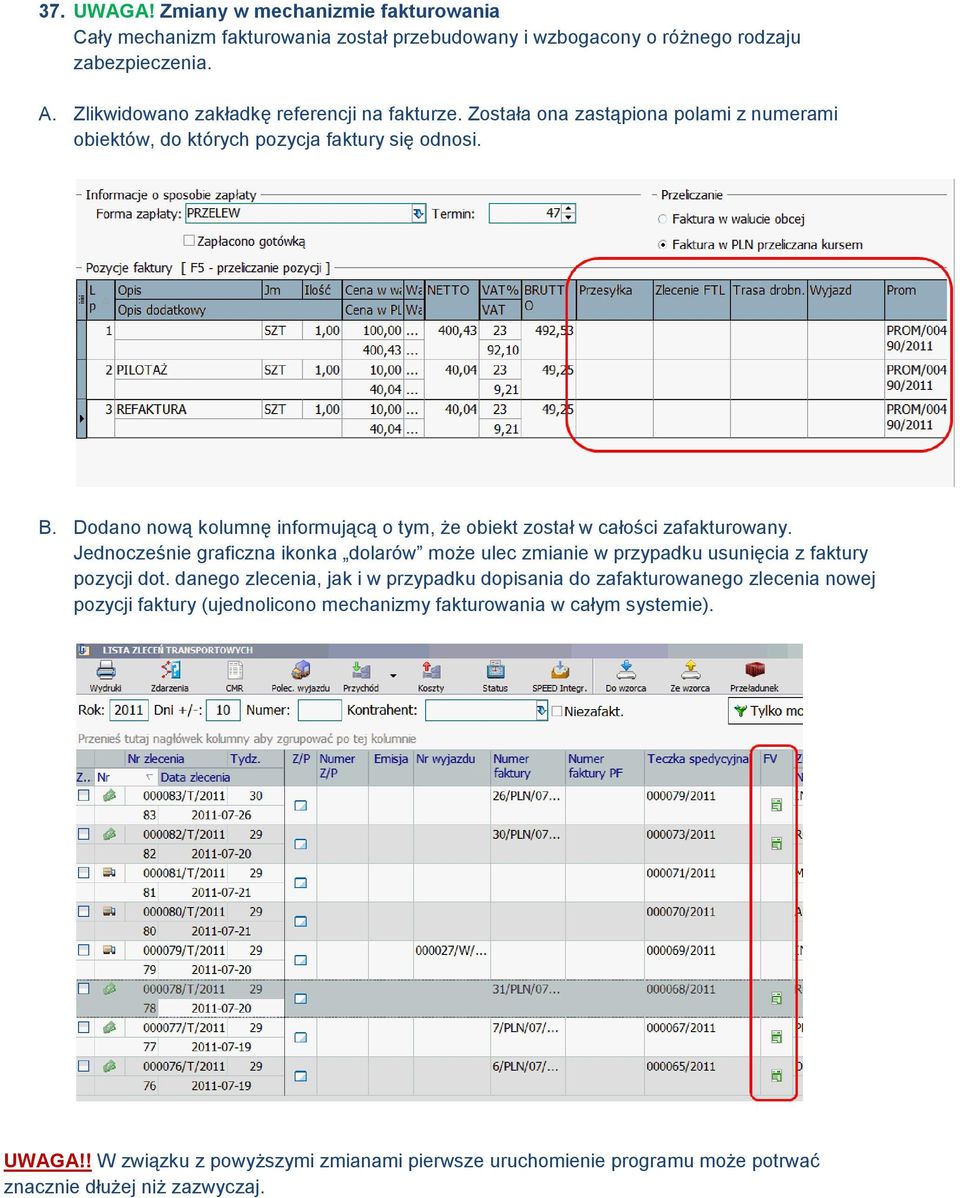
Task: Tick checkbox for order 000080/T/2011
Action: [83, 911]
